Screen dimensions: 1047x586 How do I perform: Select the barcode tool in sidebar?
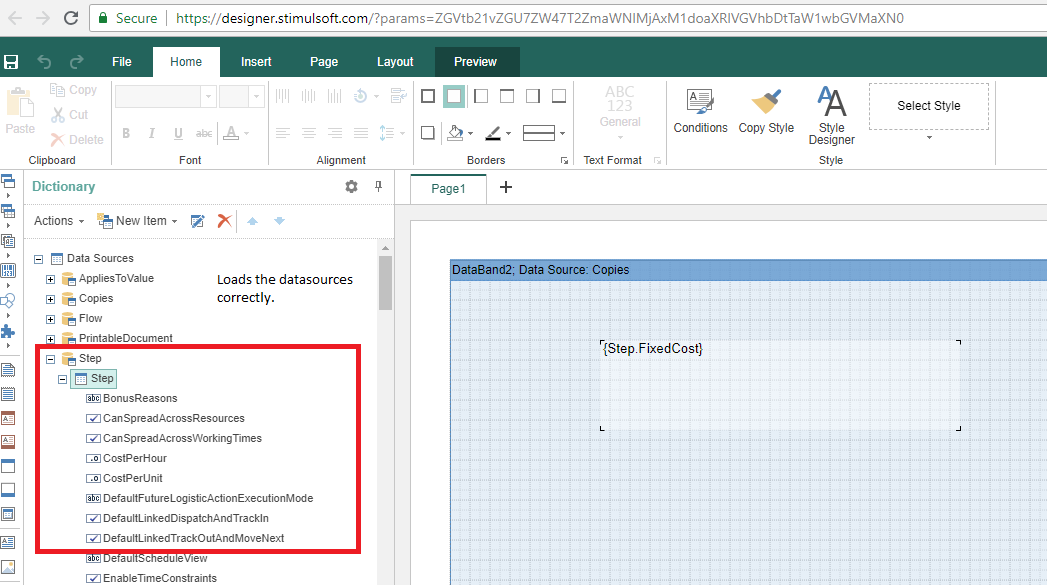[8, 270]
